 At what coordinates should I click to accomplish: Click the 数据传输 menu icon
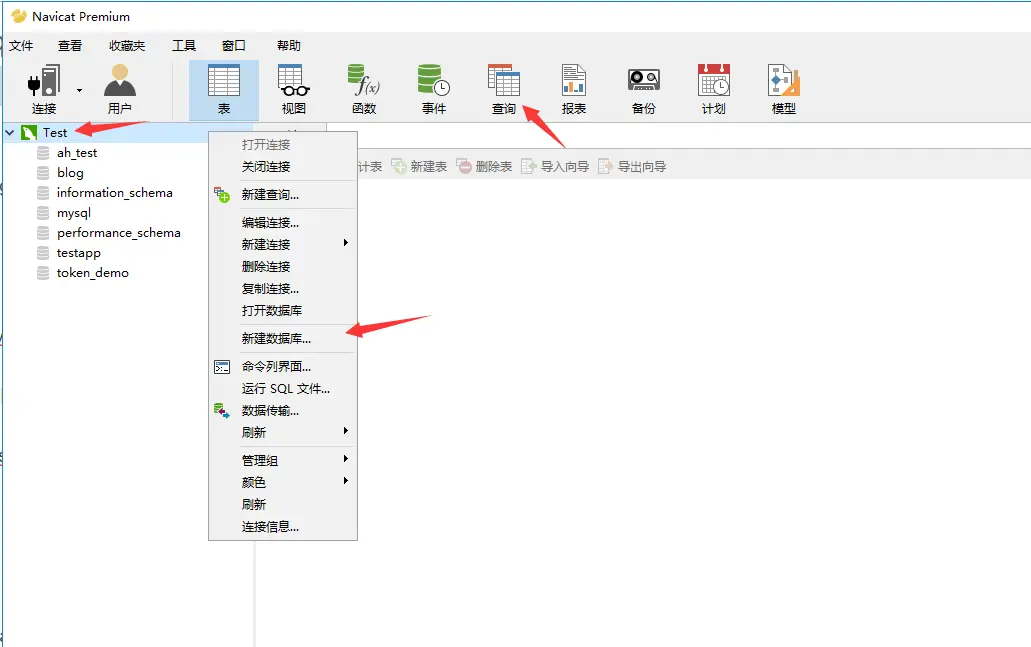coord(222,411)
